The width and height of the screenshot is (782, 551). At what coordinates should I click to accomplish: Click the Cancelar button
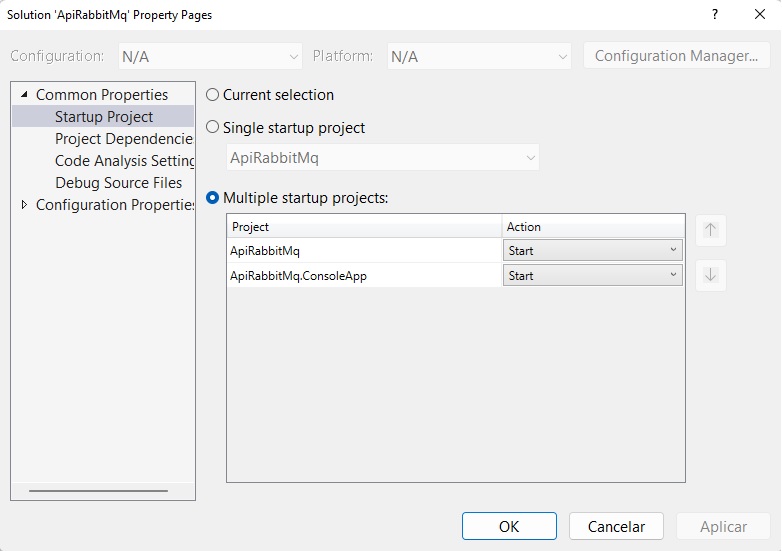tap(616, 526)
